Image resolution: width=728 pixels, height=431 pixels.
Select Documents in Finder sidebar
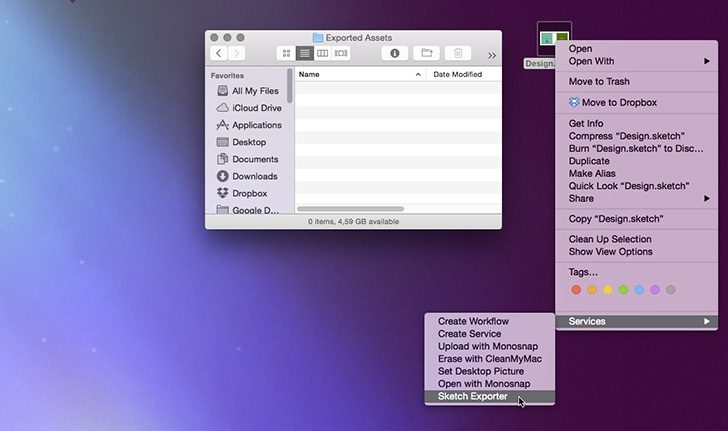tap(255, 159)
